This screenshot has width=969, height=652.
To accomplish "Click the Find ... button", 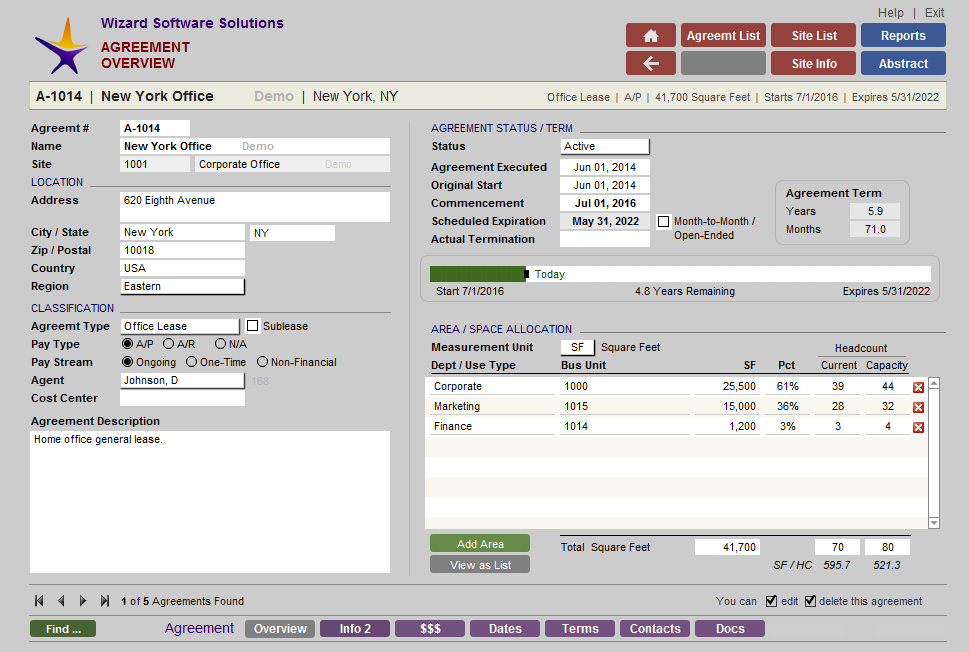I will (62, 629).
